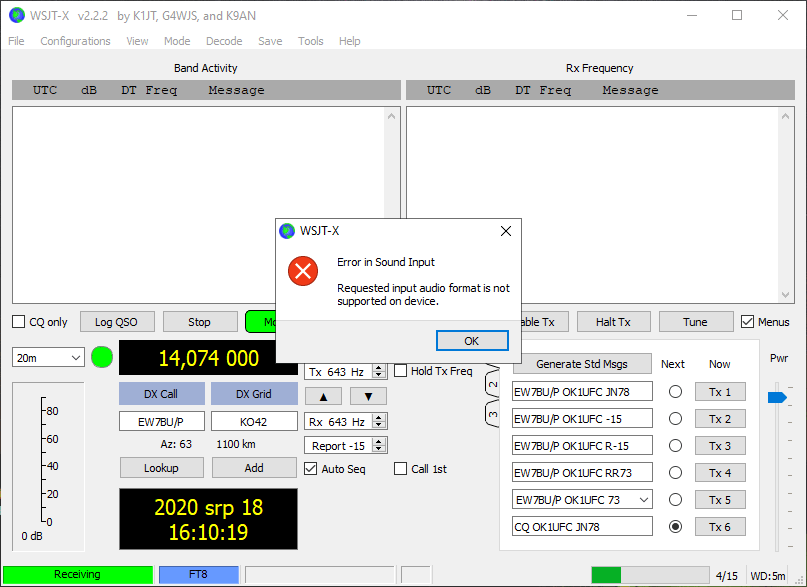The width and height of the screenshot is (807, 587).
Task: Click the red error icon in dialog
Action: click(x=303, y=271)
